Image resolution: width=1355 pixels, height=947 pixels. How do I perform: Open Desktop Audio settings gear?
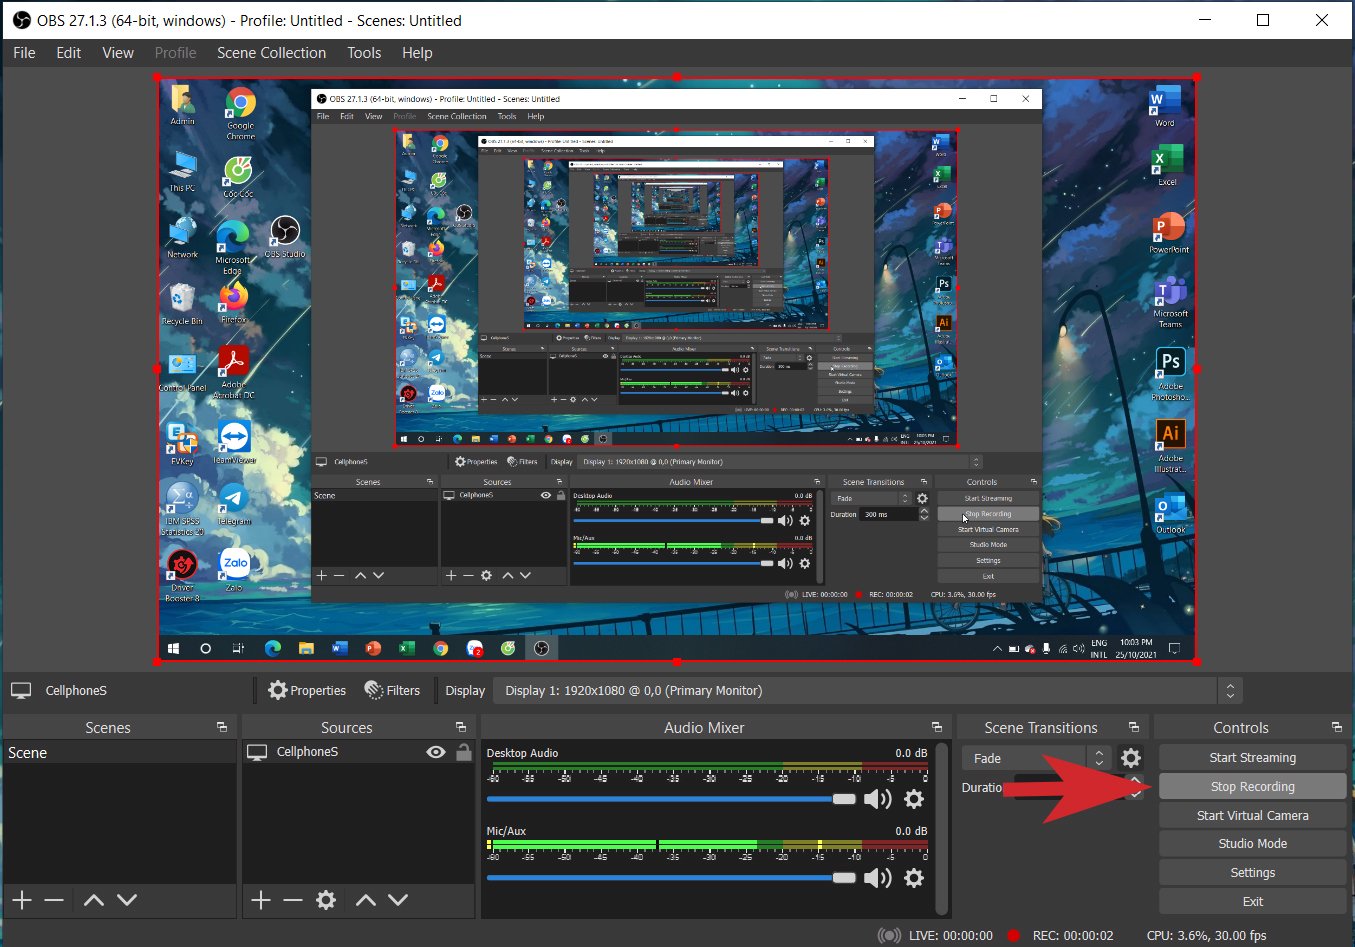[x=913, y=799]
